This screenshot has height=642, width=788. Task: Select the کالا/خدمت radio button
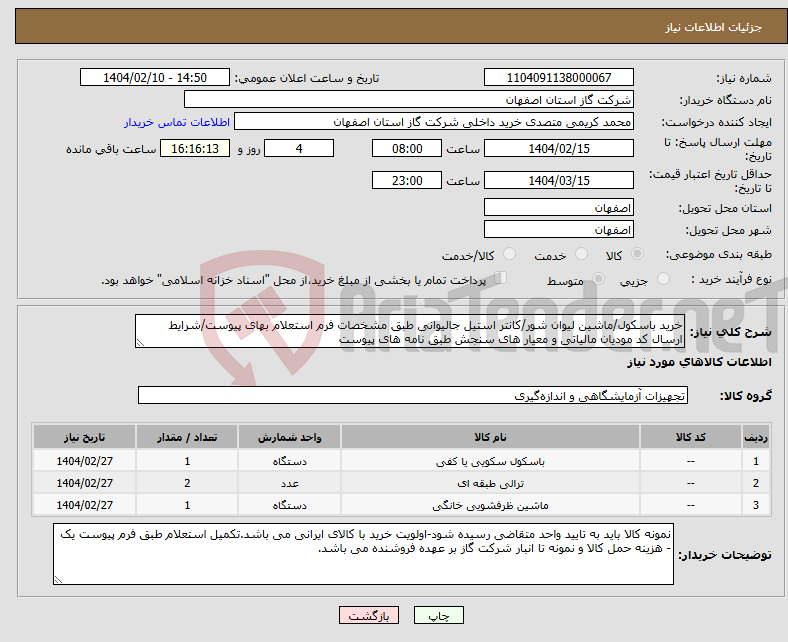pyautogui.click(x=510, y=254)
